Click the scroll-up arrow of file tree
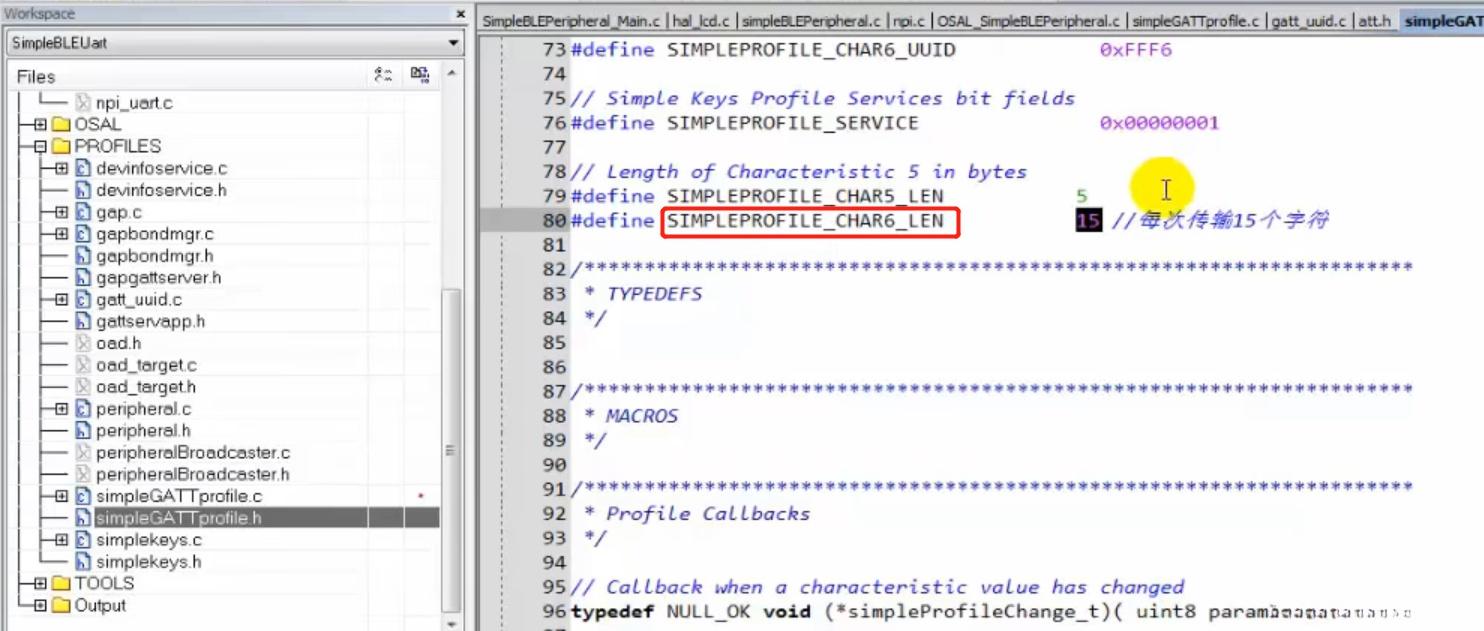Screen dimensions: 1484x631 451,74
